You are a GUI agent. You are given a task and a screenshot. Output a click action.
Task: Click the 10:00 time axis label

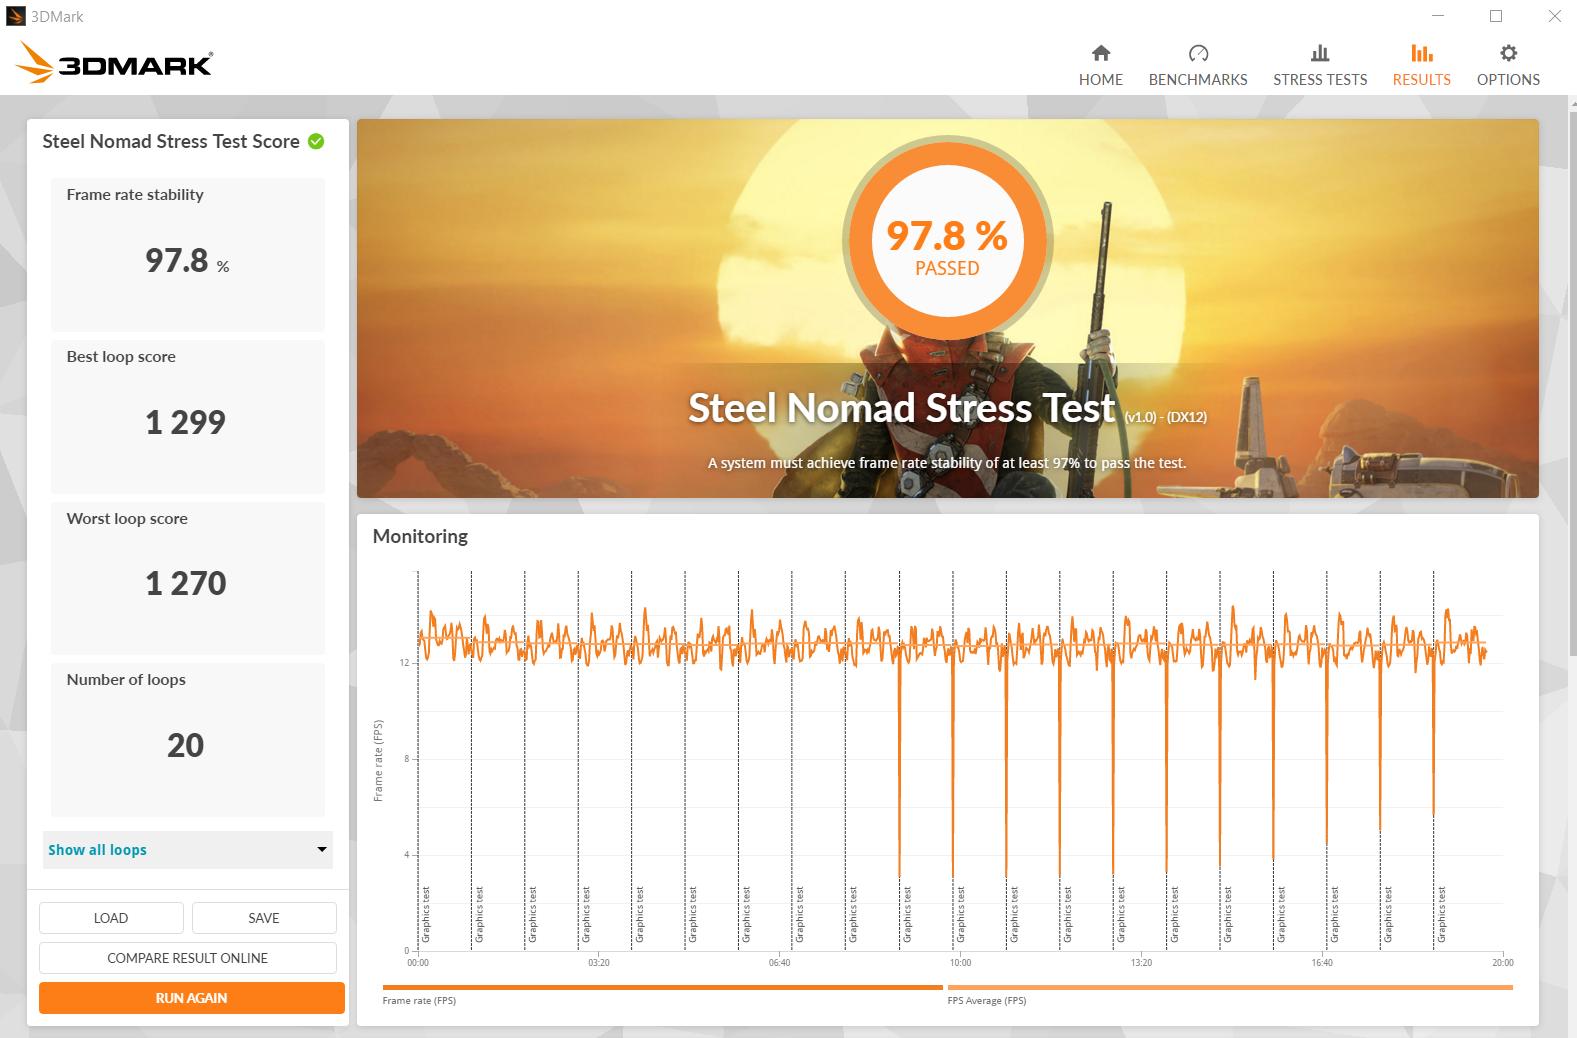point(960,963)
